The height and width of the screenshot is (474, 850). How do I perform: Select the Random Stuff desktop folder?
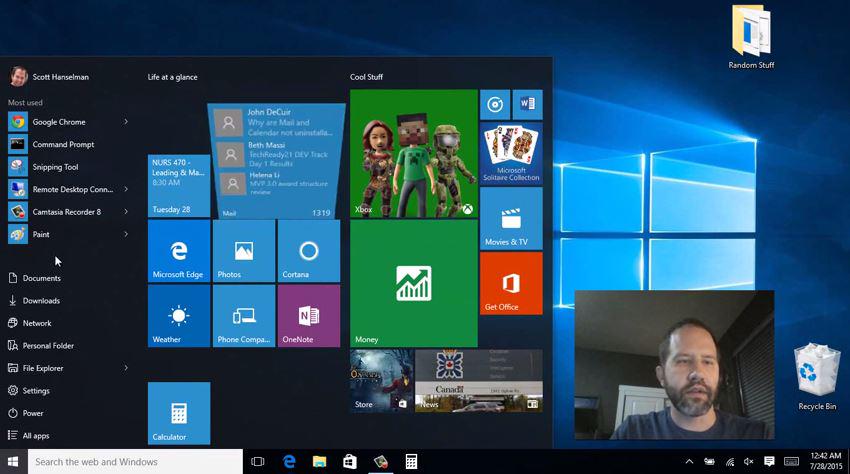(751, 37)
